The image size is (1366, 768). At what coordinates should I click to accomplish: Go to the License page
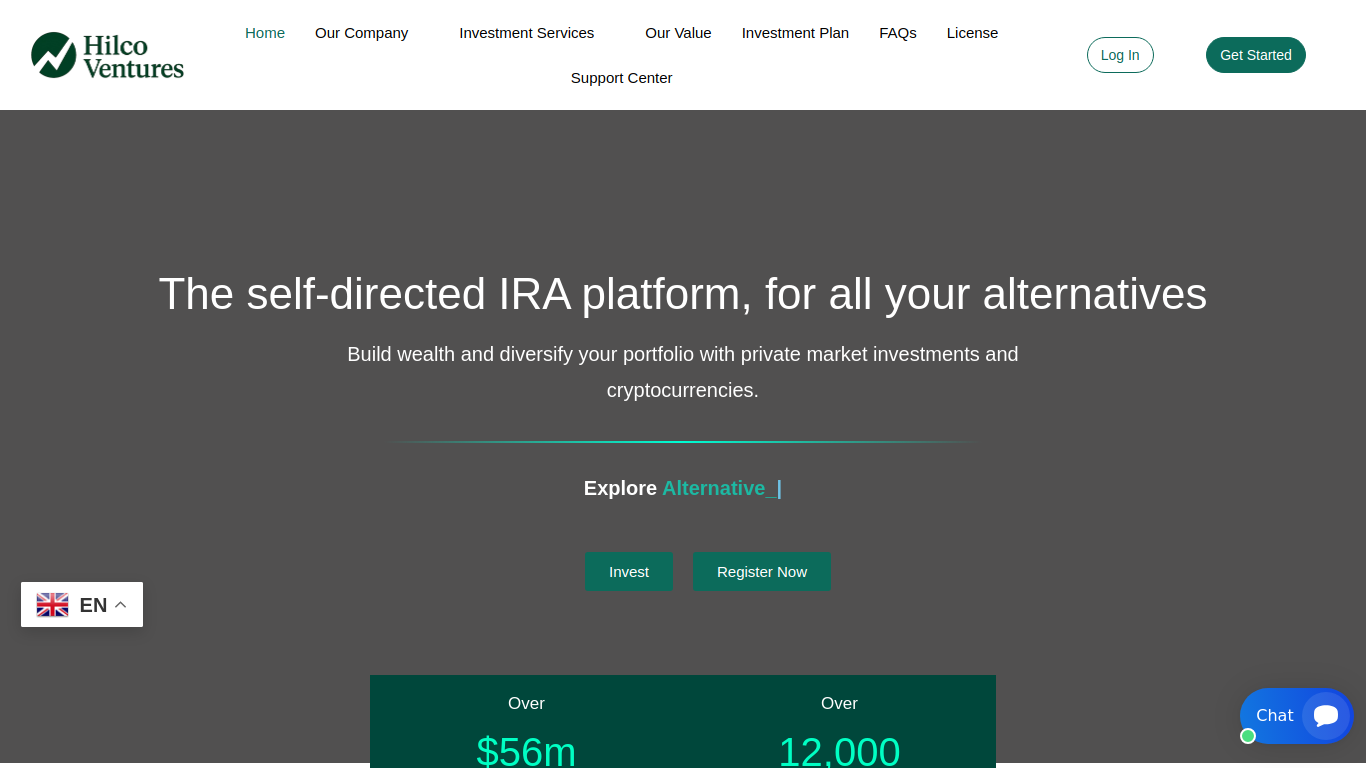(x=972, y=33)
